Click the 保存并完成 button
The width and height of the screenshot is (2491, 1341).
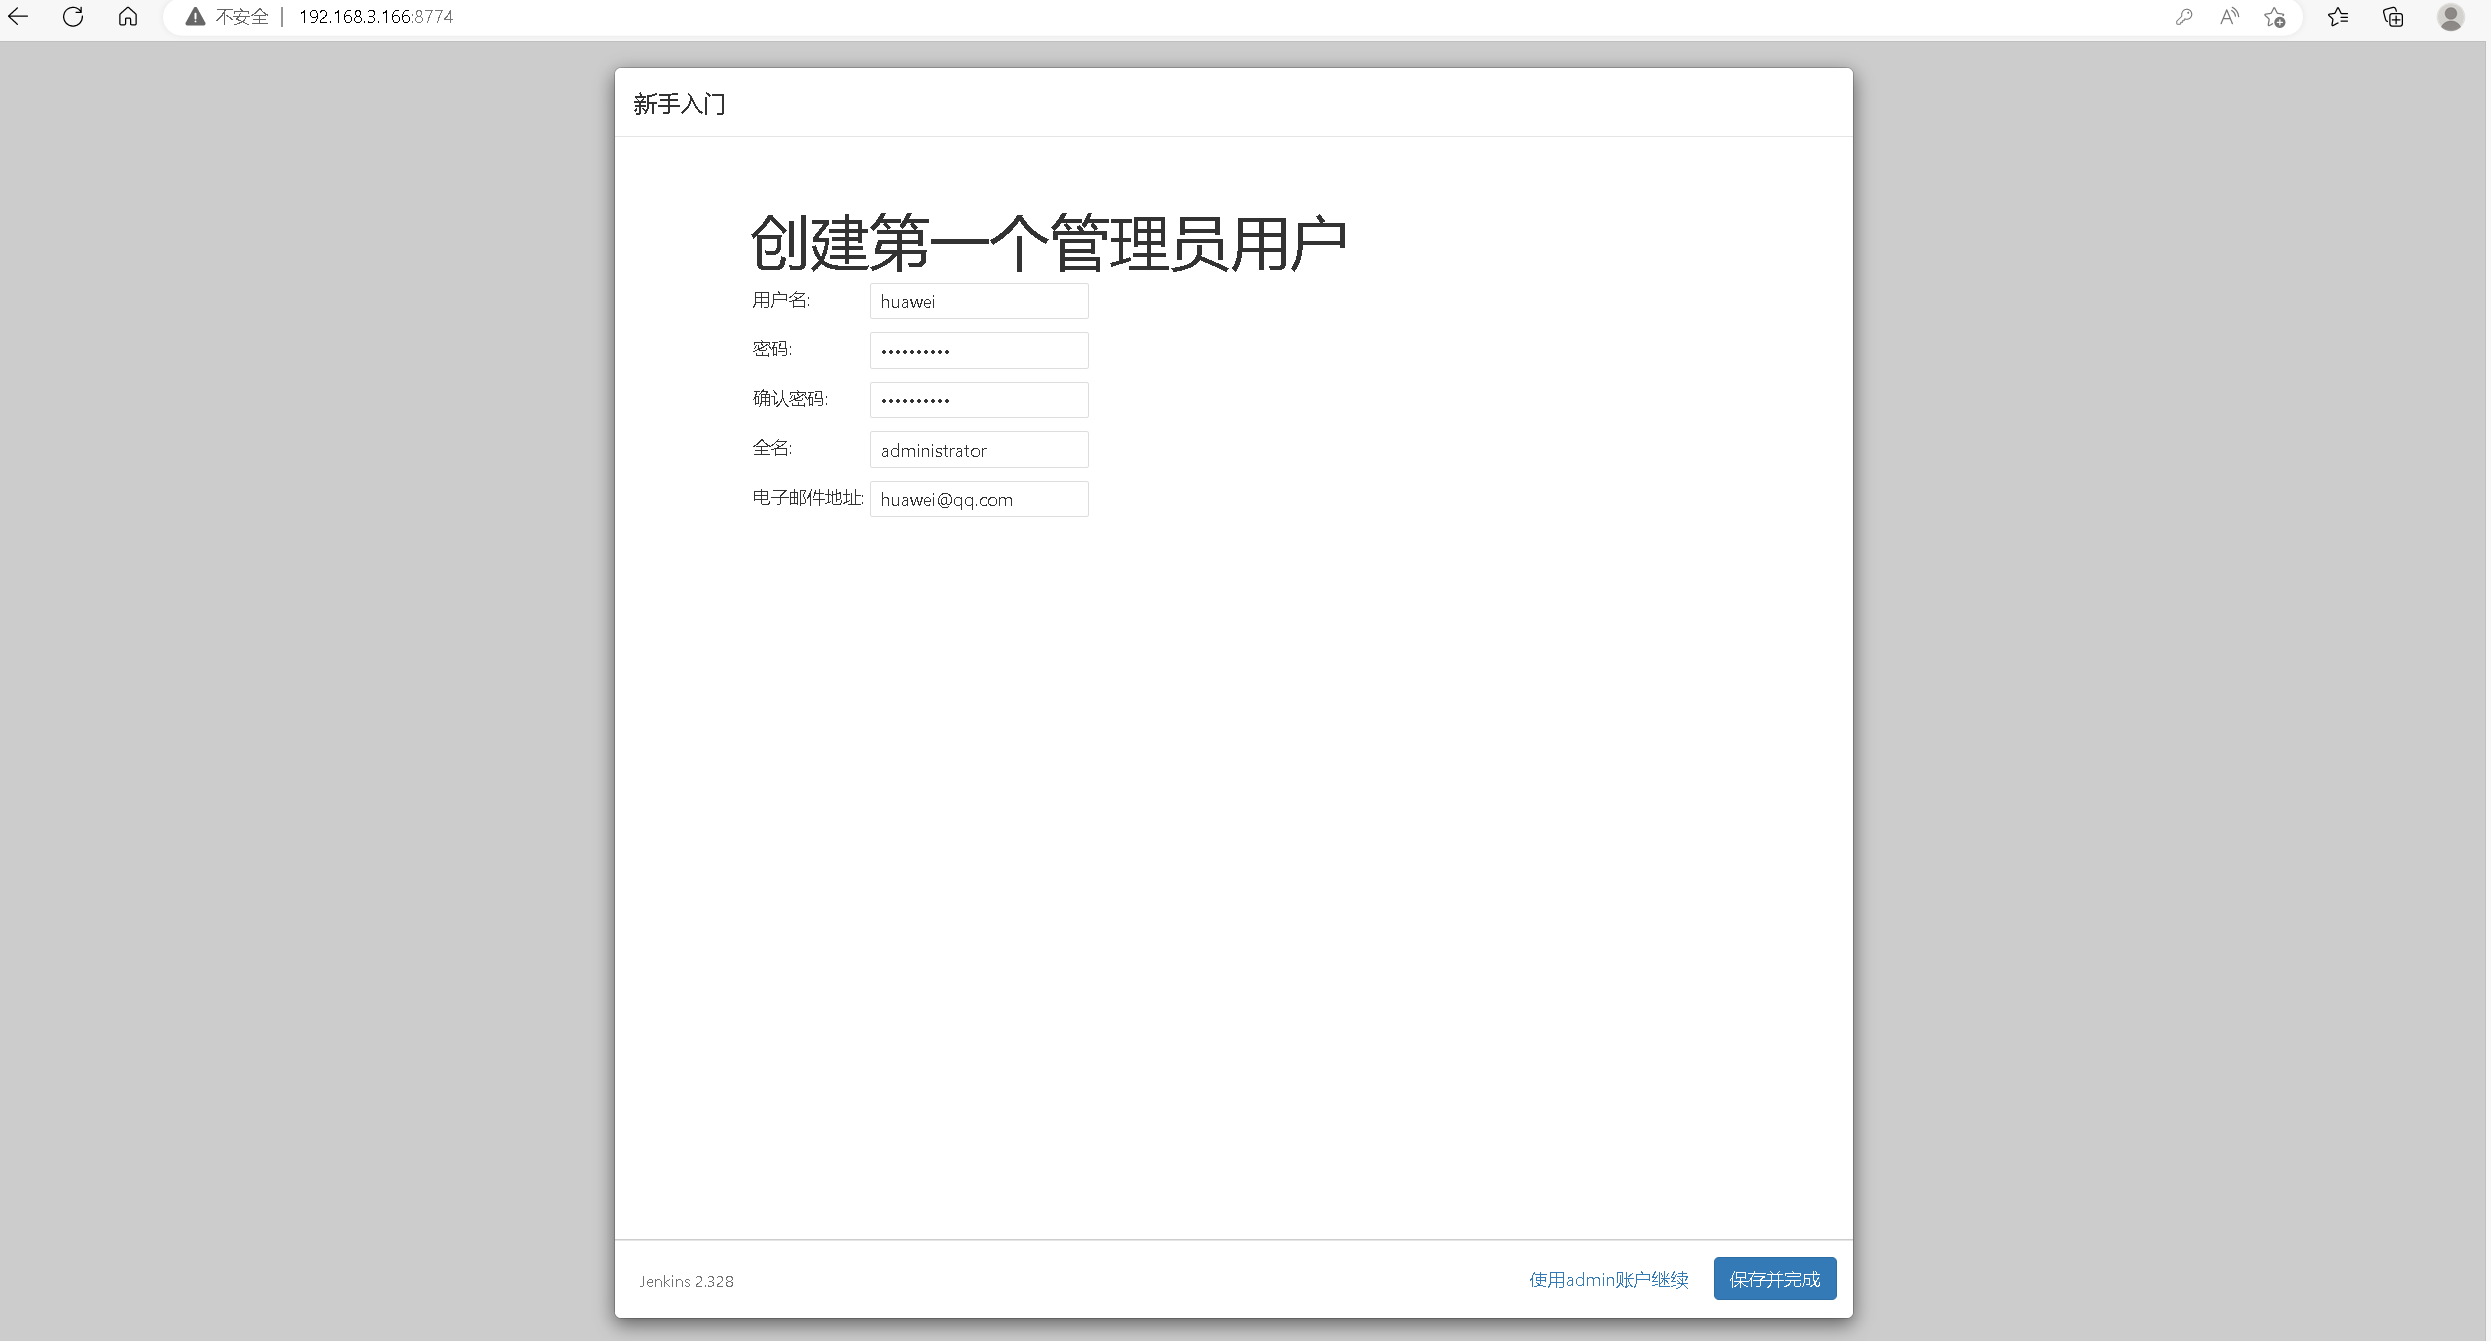point(1775,1279)
